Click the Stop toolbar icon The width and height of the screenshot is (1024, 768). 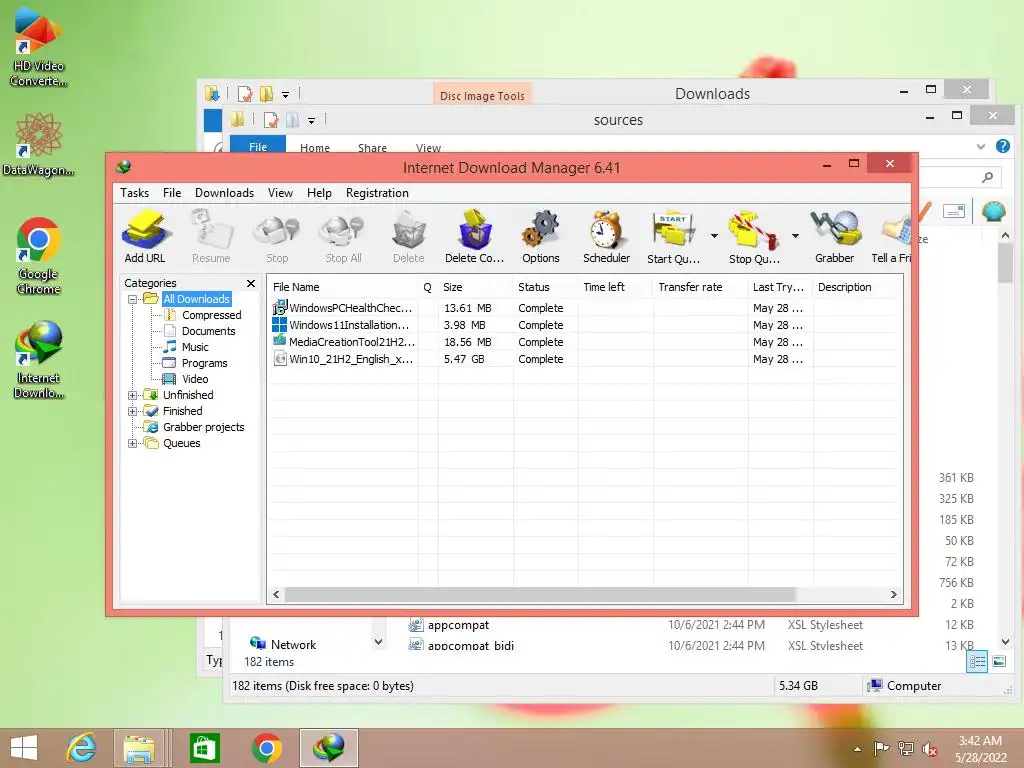277,236
